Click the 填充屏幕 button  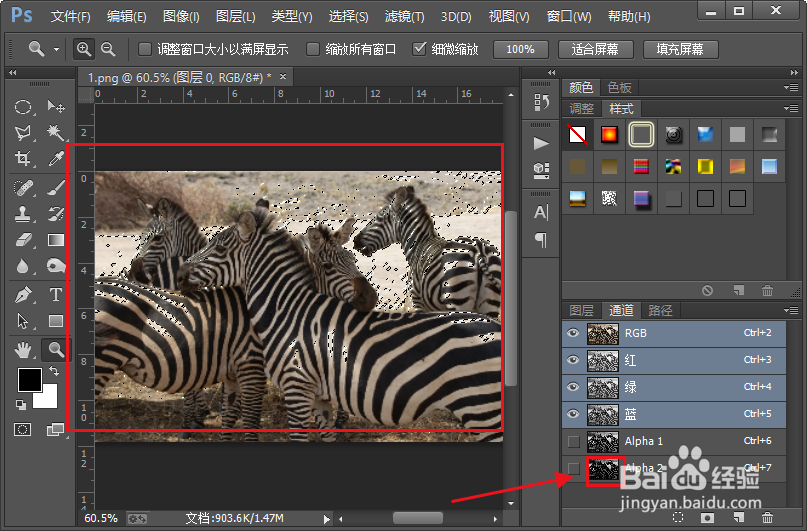tap(680, 49)
